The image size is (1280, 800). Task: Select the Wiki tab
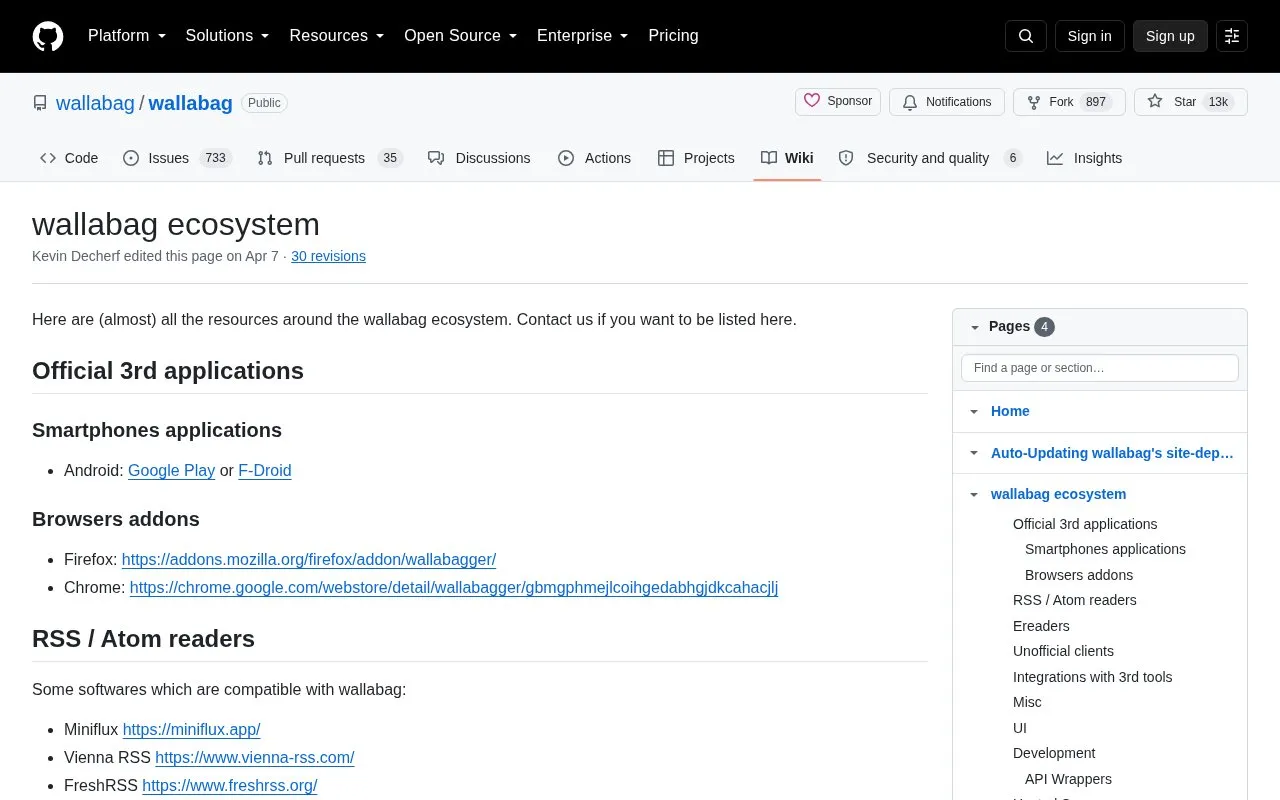coord(787,158)
